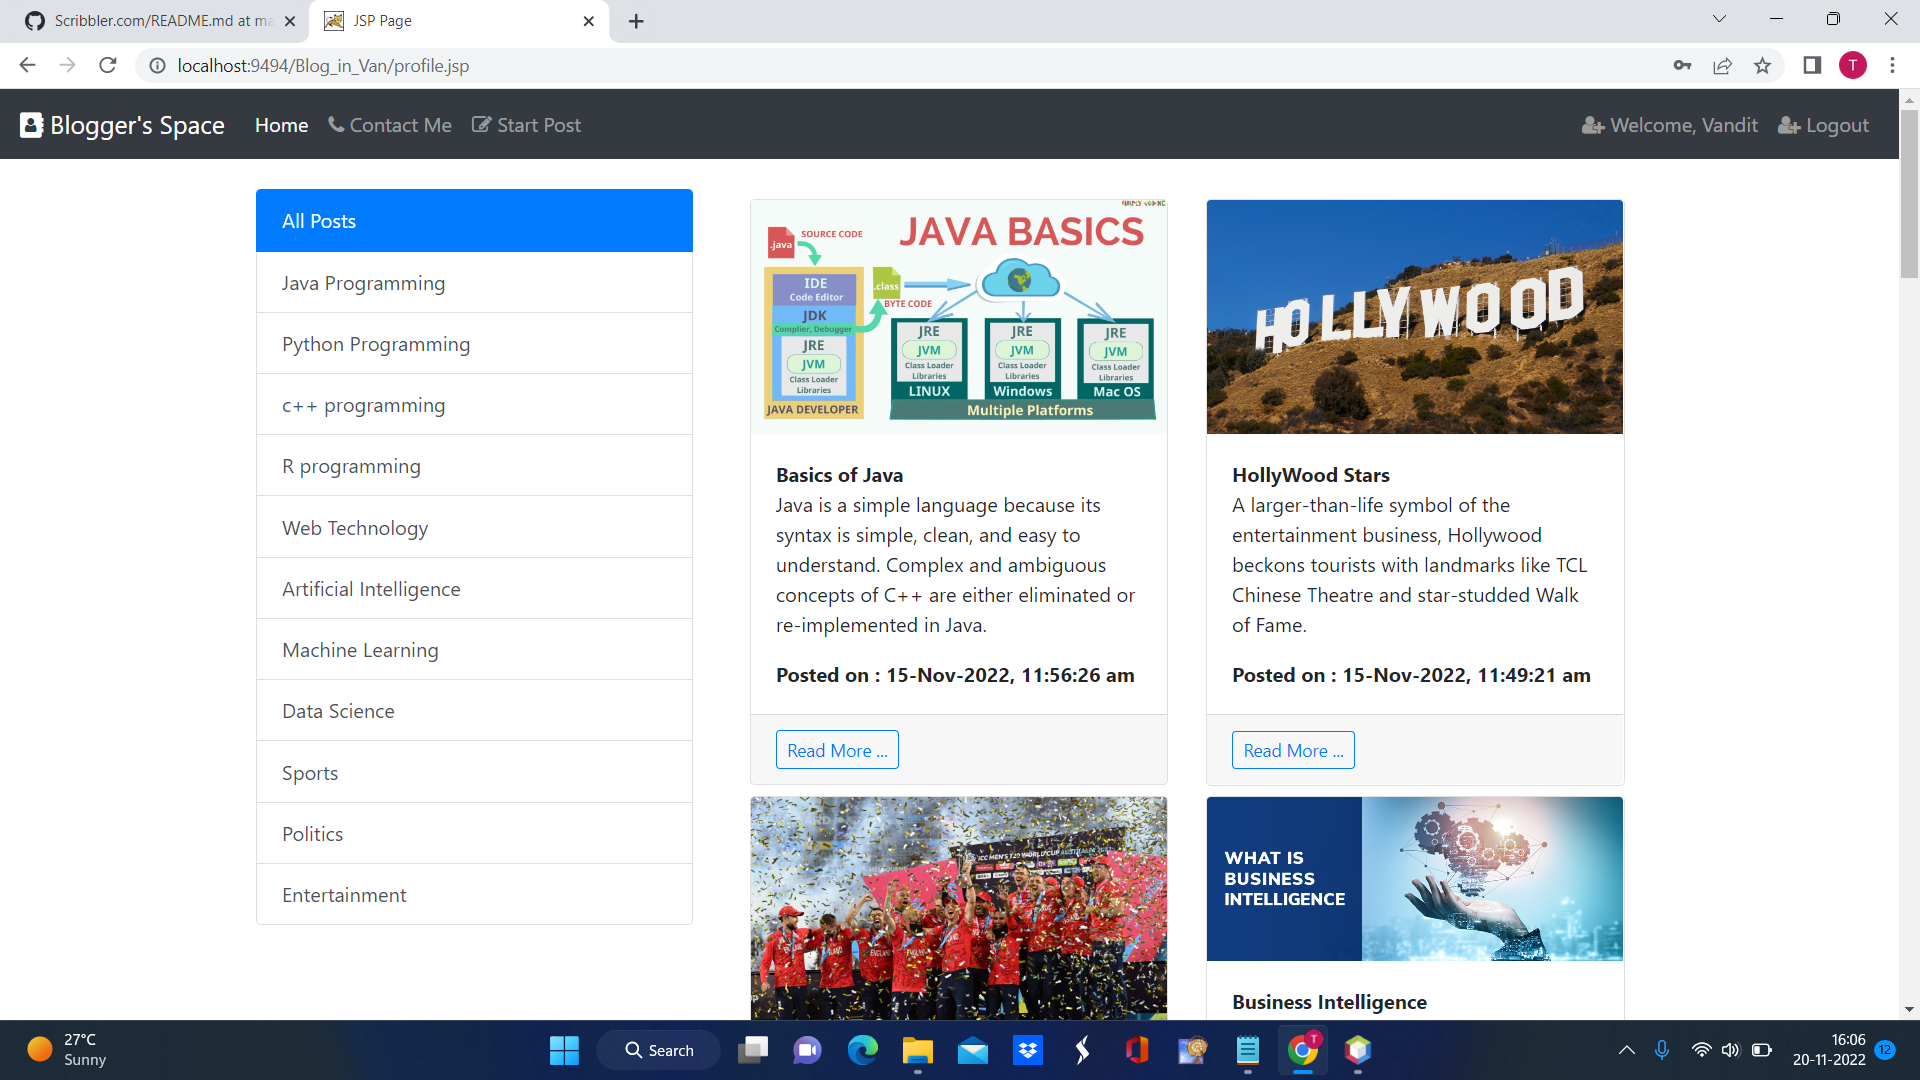Toggle the browser side panel
This screenshot has height=1080, width=1920.
coord(1812,65)
